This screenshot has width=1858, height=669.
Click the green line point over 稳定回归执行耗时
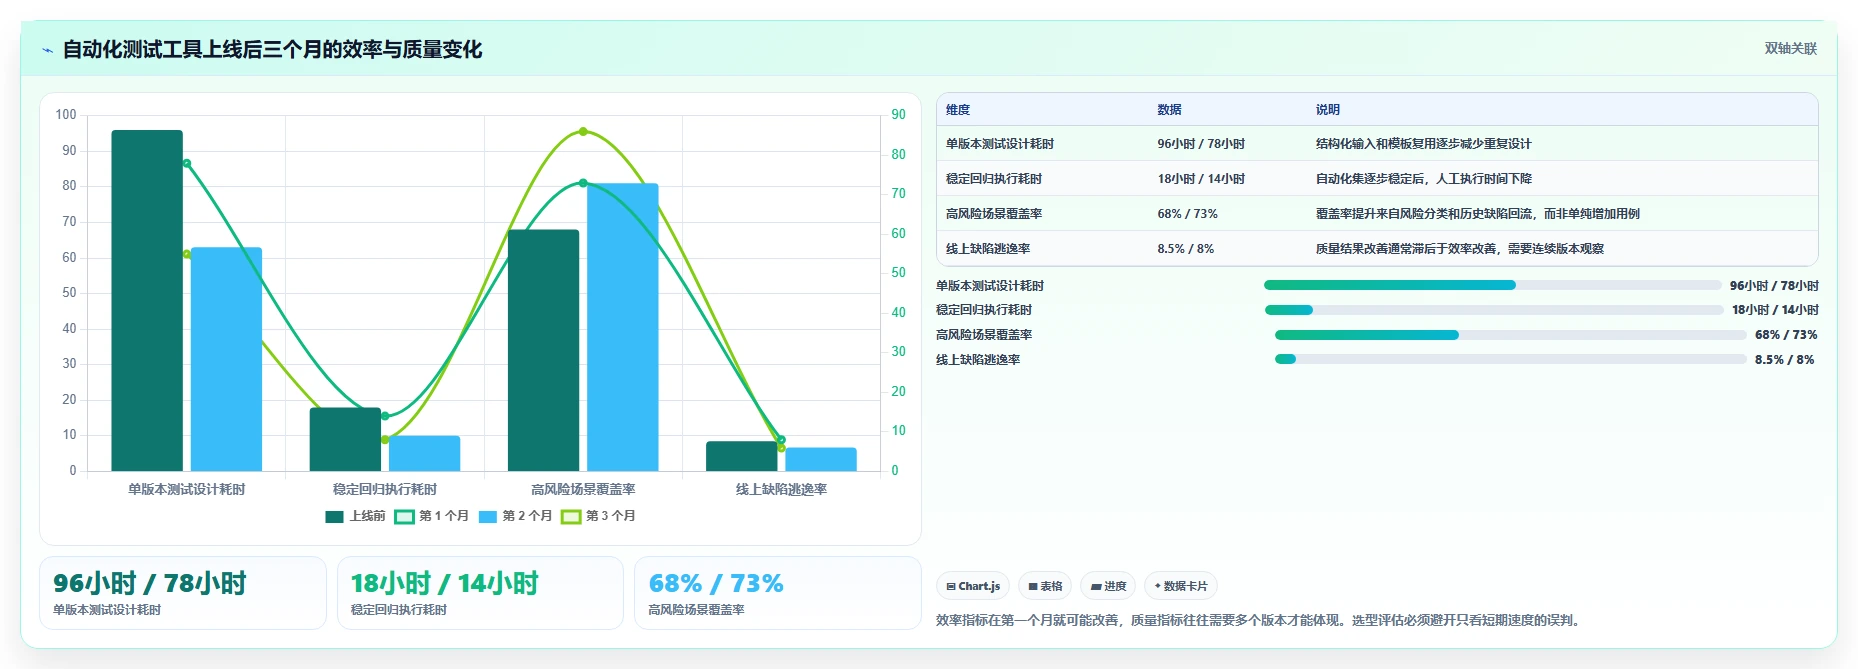click(385, 416)
